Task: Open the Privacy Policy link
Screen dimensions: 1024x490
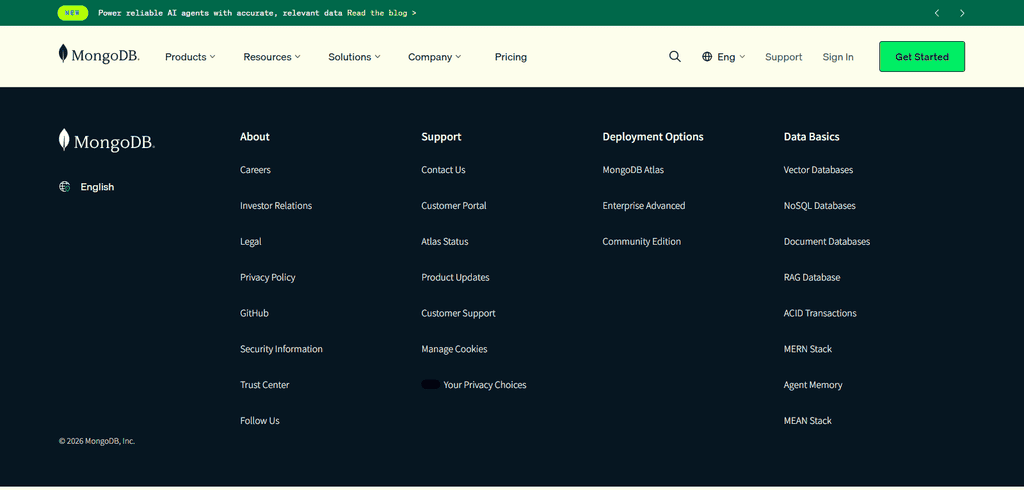Action: (x=268, y=278)
